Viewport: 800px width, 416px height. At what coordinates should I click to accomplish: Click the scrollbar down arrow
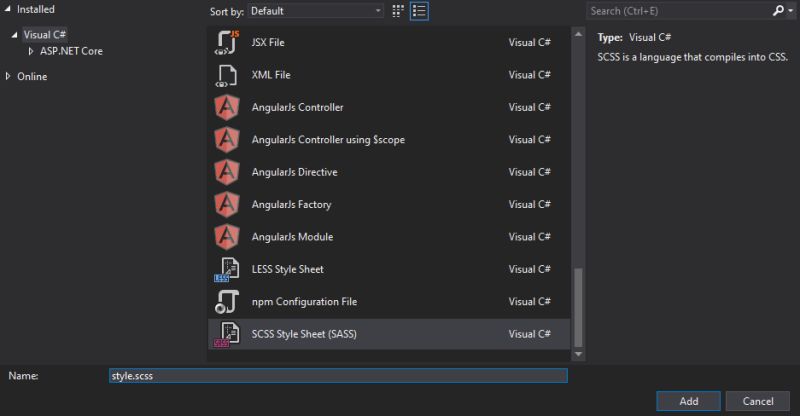coord(578,354)
